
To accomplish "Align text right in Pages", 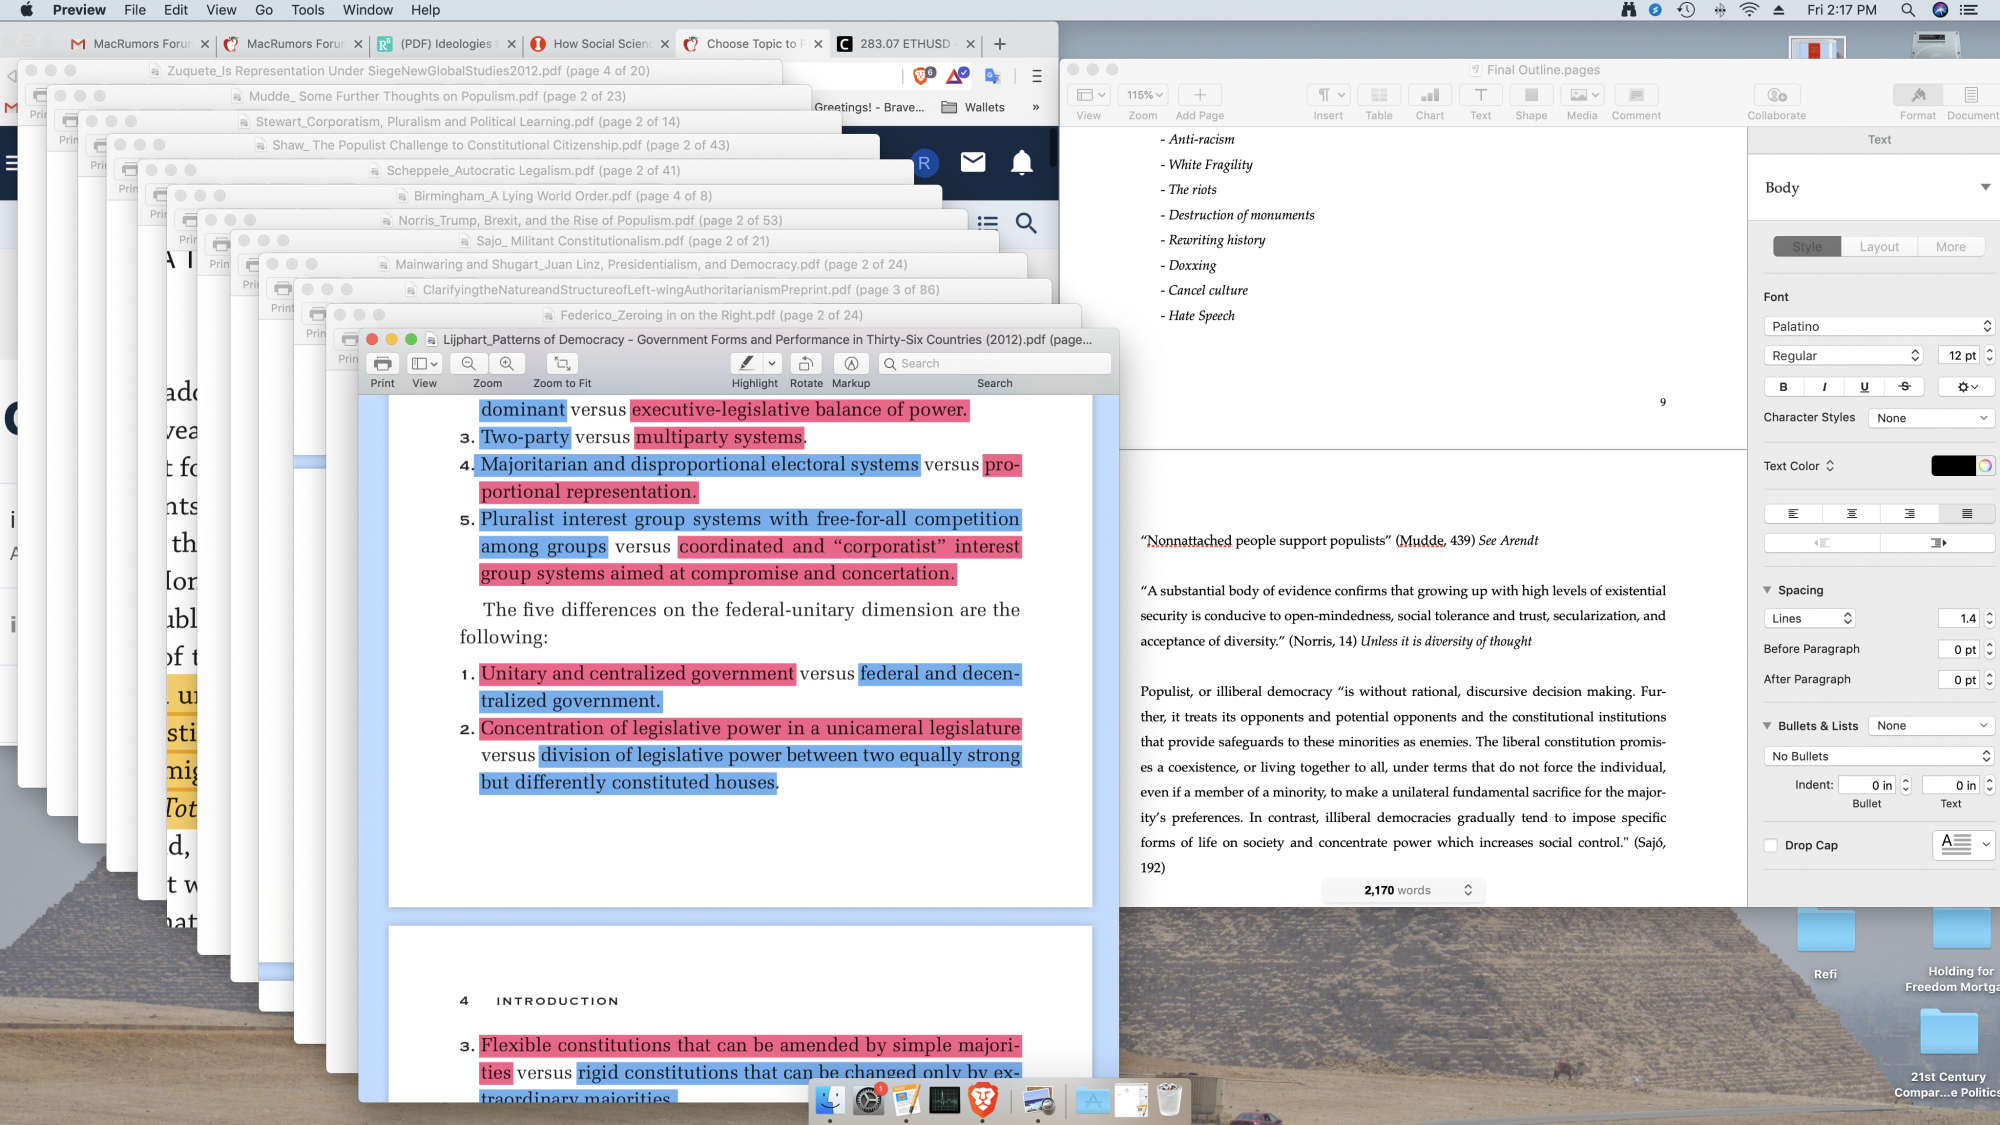I will 1909,514.
